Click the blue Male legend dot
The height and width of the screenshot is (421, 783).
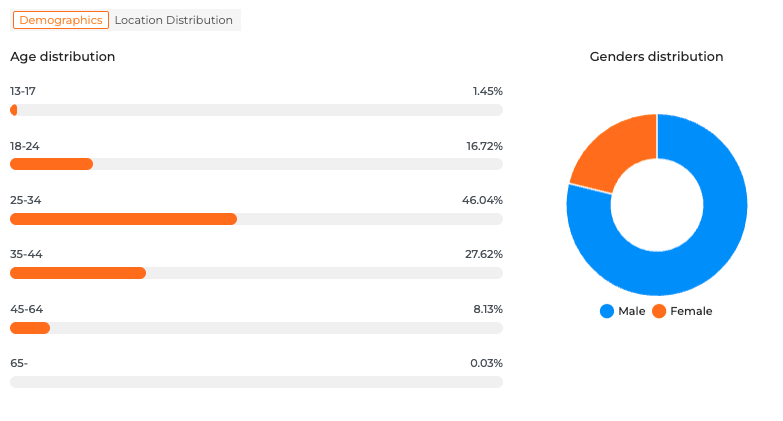[606, 311]
